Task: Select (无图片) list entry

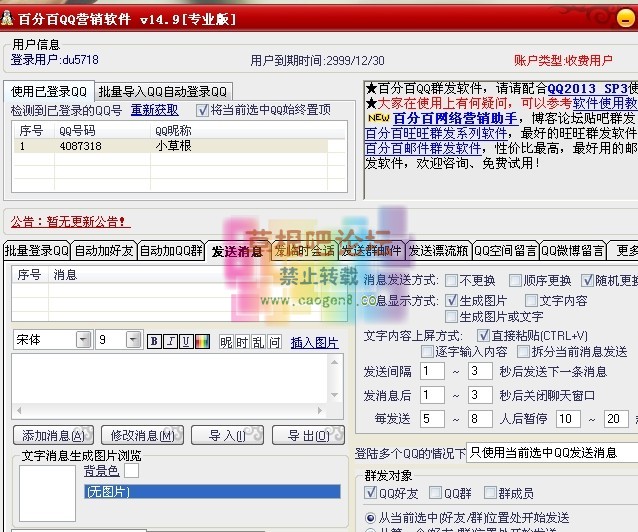Action: click(x=212, y=492)
